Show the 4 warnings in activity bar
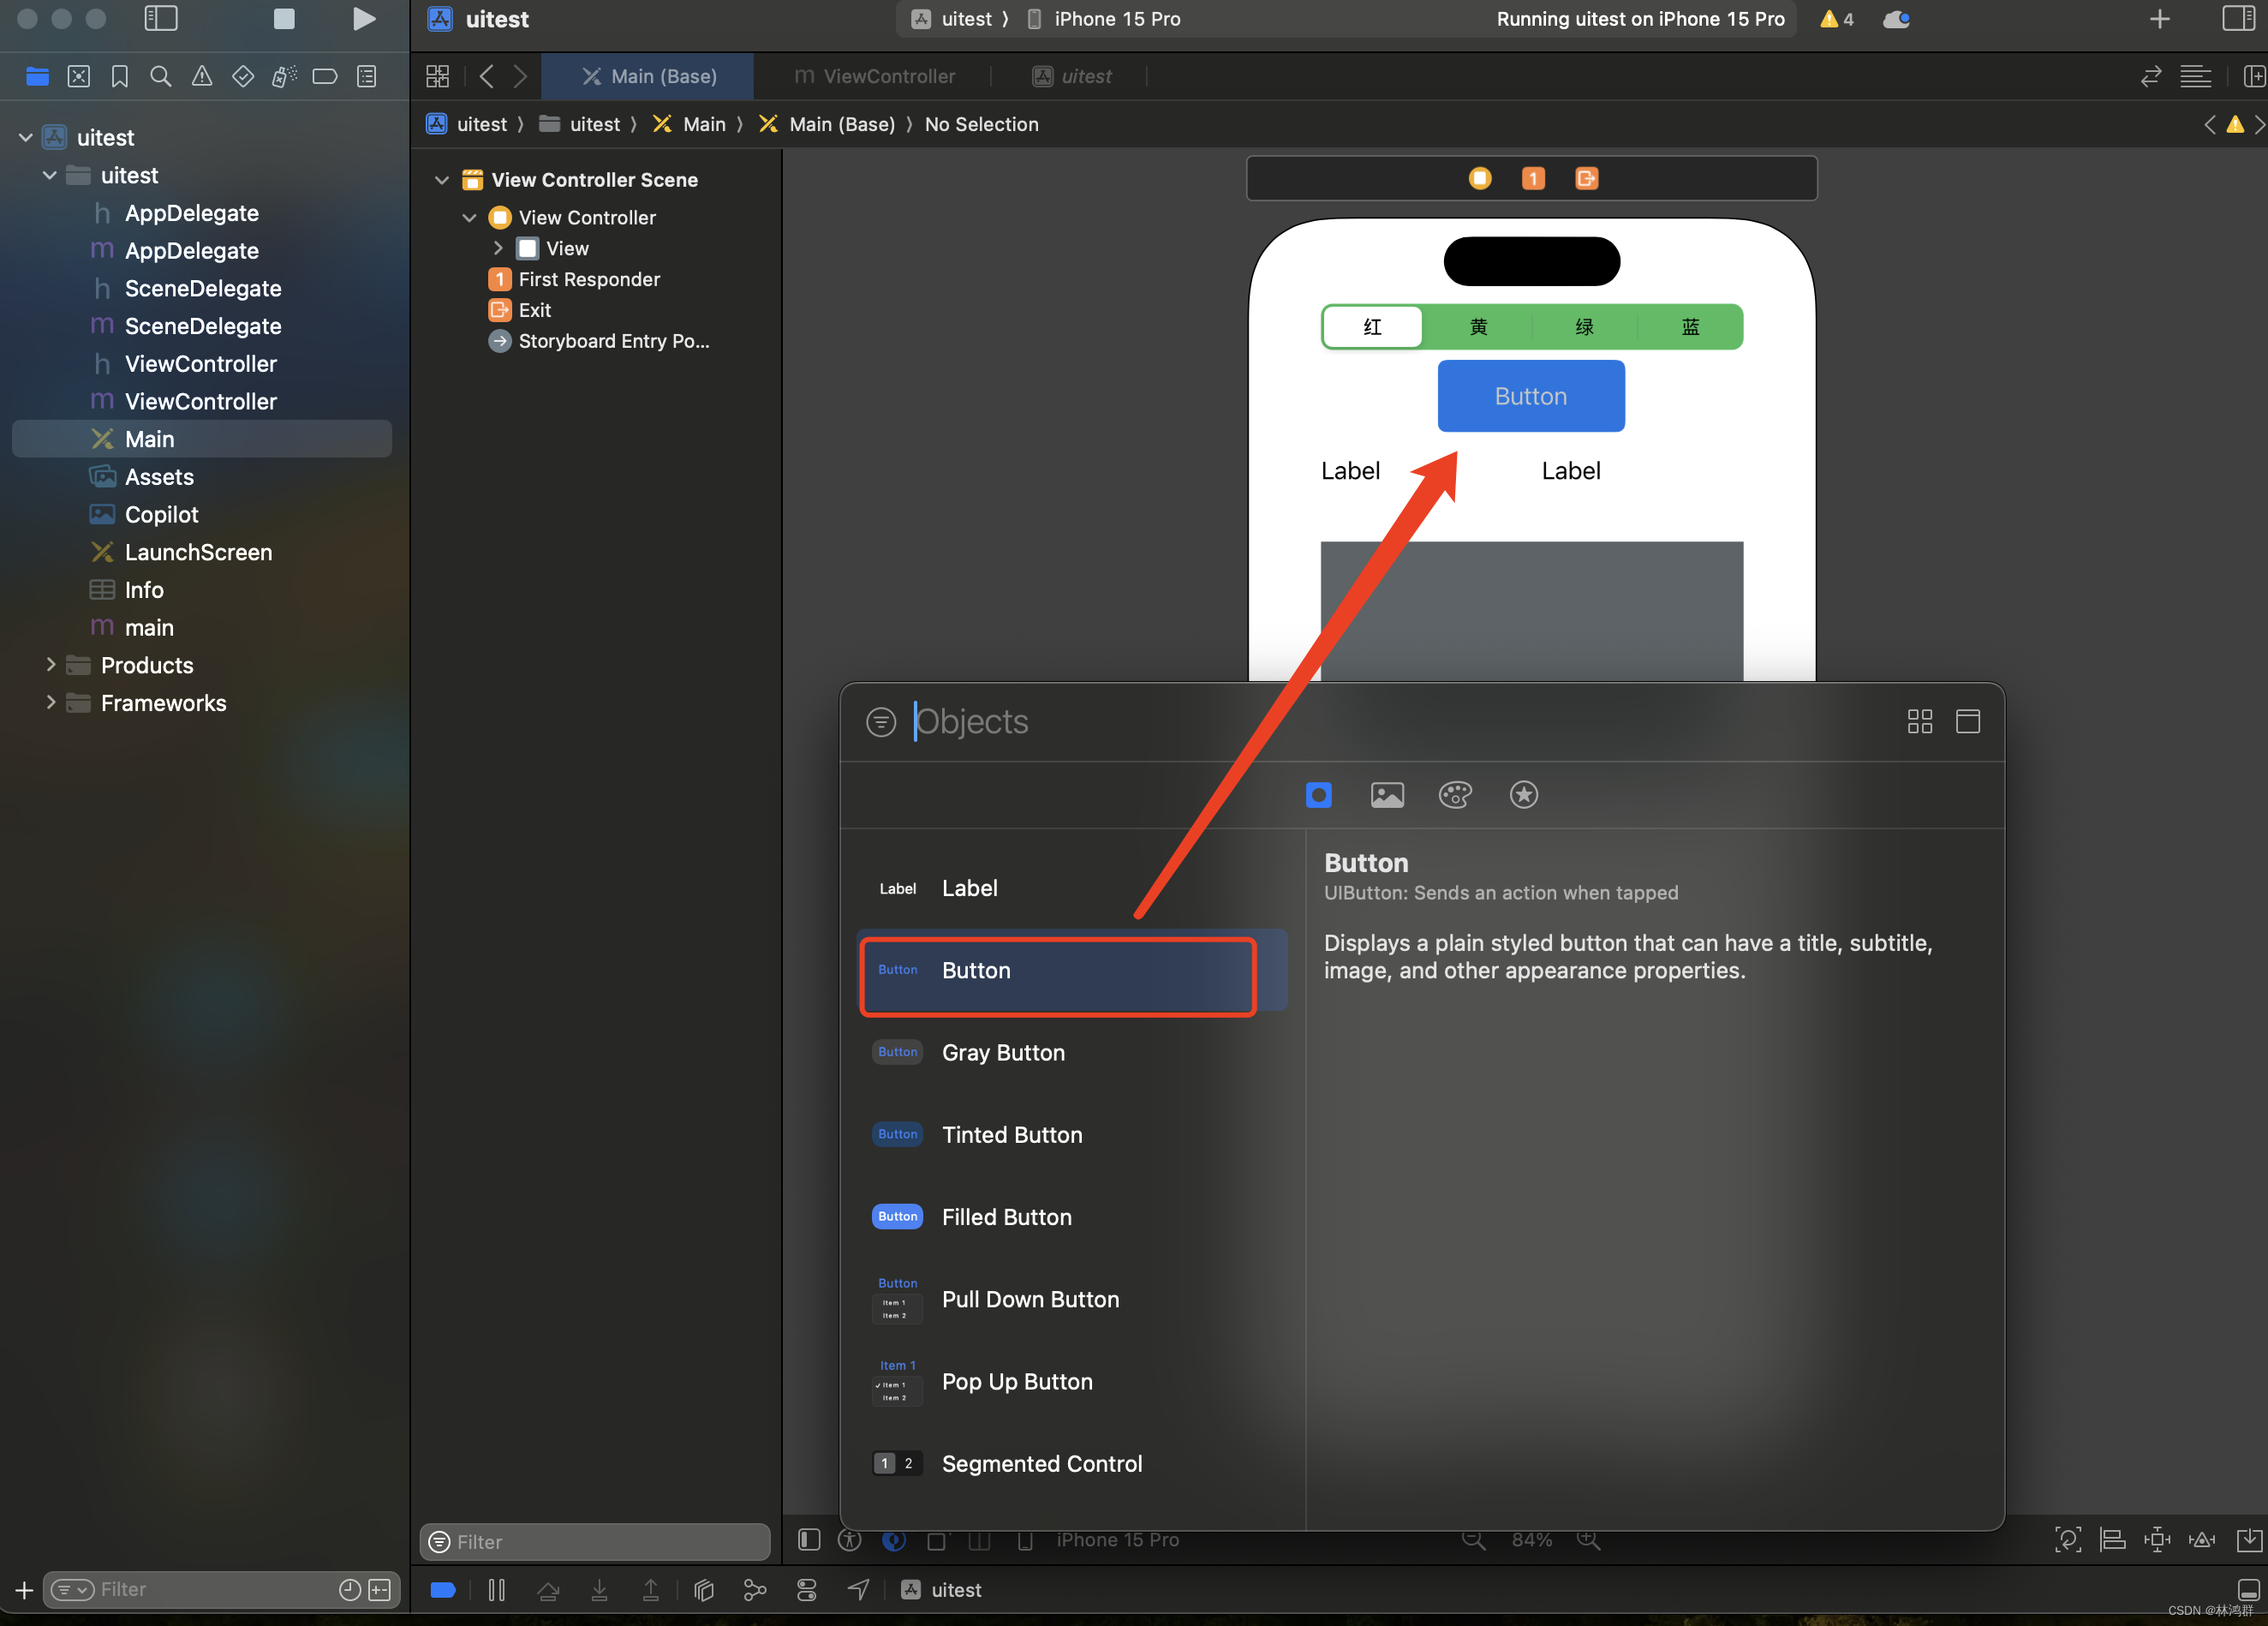The height and width of the screenshot is (1626, 2268). (x=1836, y=19)
